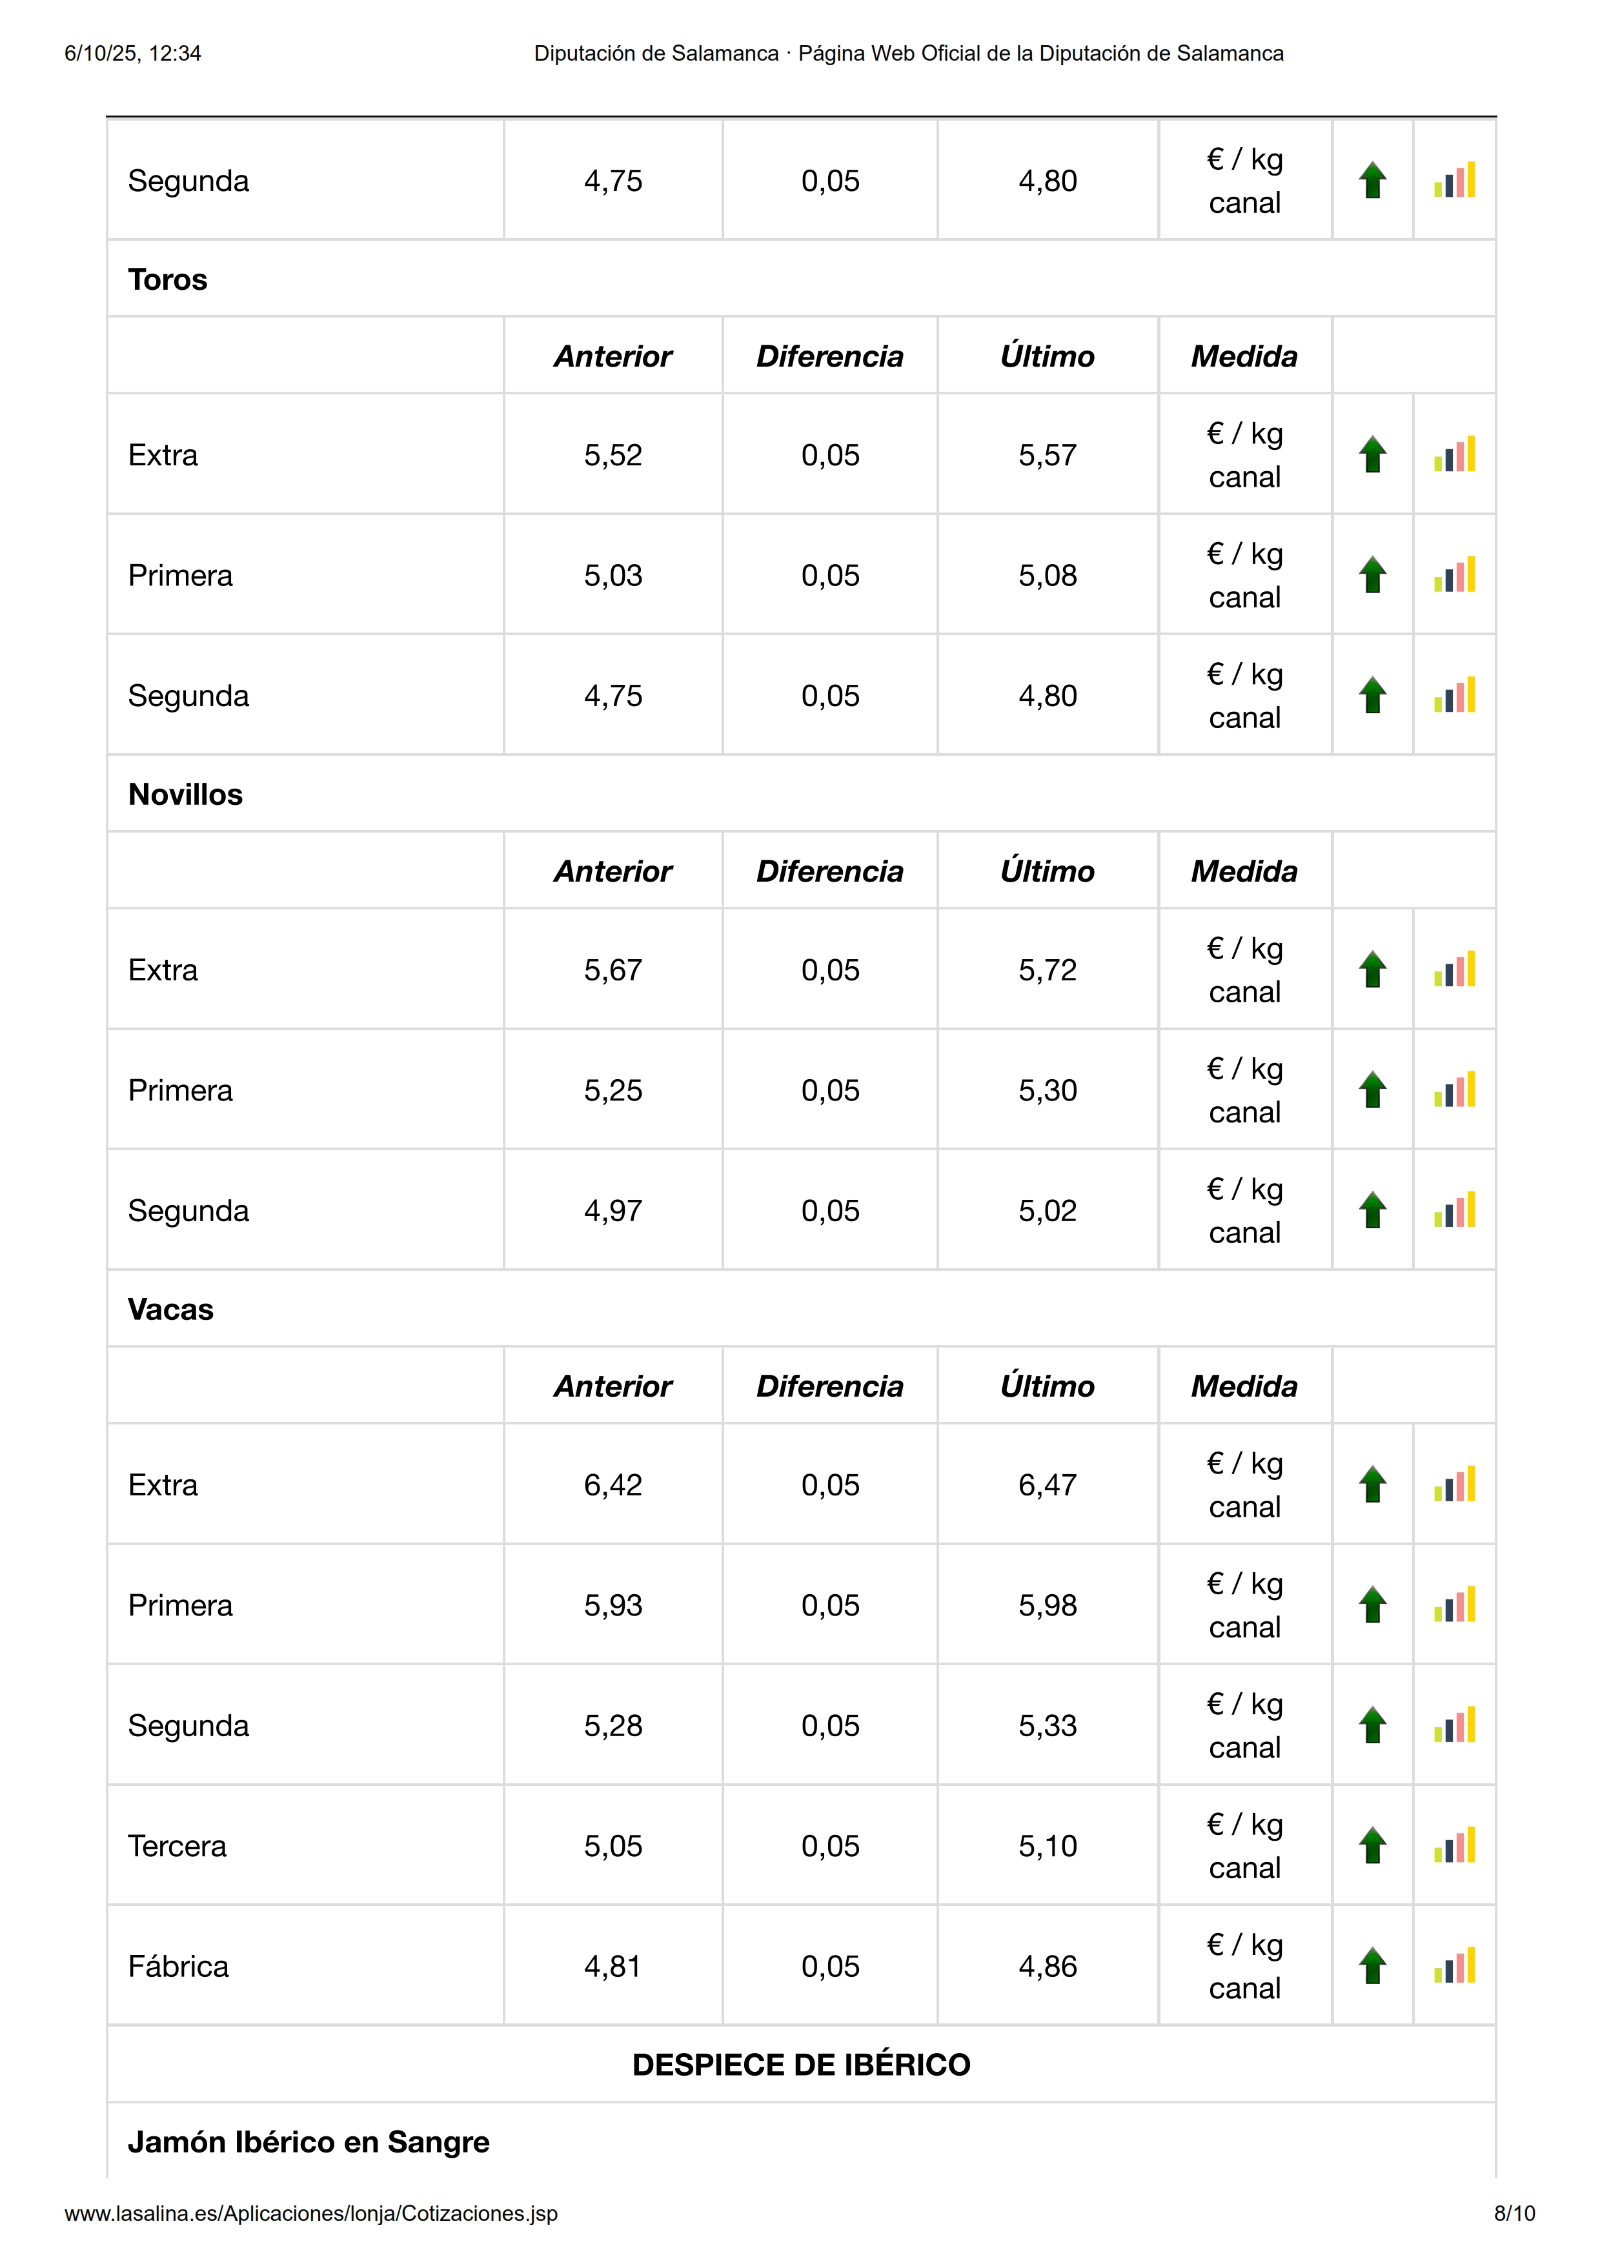Open chart icon for Toros Extra row

click(x=1454, y=455)
